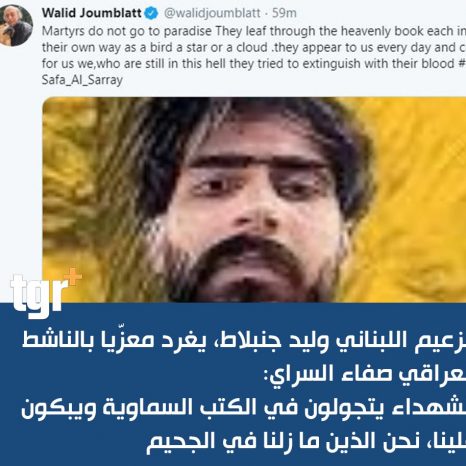Open the attached photo of the bearded man

pyautogui.click(x=254, y=199)
